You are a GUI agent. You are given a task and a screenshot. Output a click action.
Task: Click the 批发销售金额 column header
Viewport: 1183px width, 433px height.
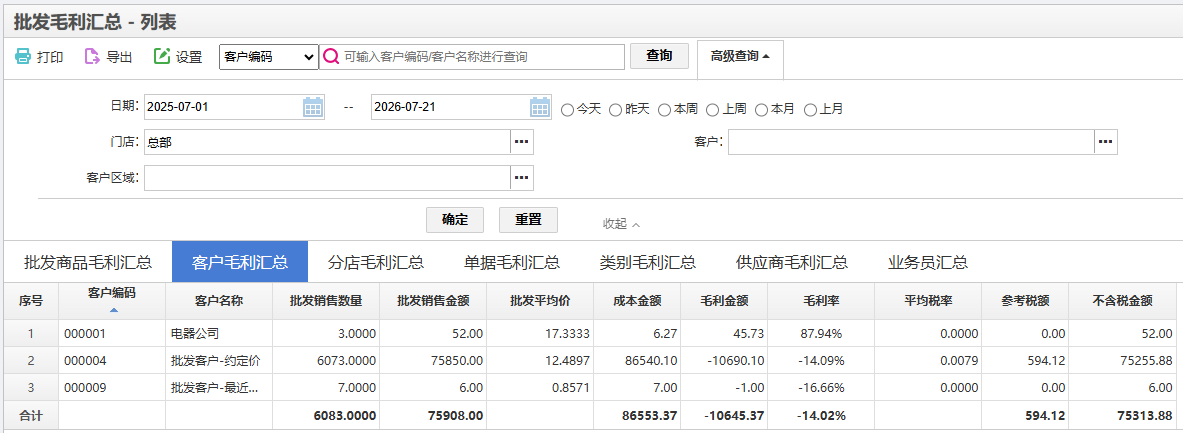pos(433,300)
